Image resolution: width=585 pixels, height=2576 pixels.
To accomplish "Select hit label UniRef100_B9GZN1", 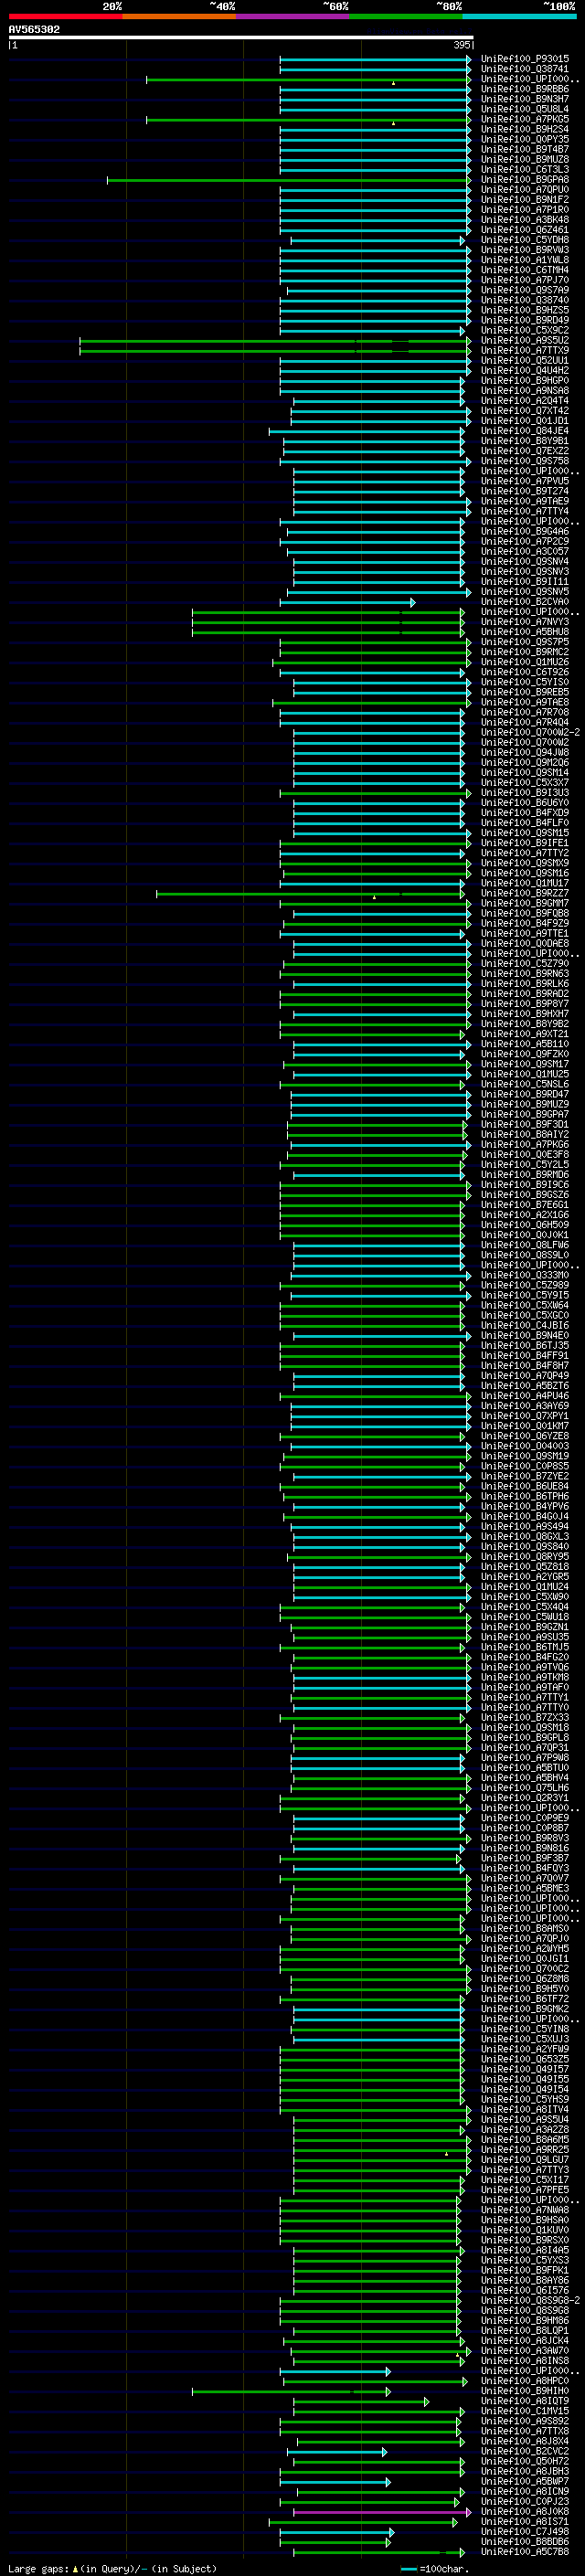I will [x=525, y=1628].
